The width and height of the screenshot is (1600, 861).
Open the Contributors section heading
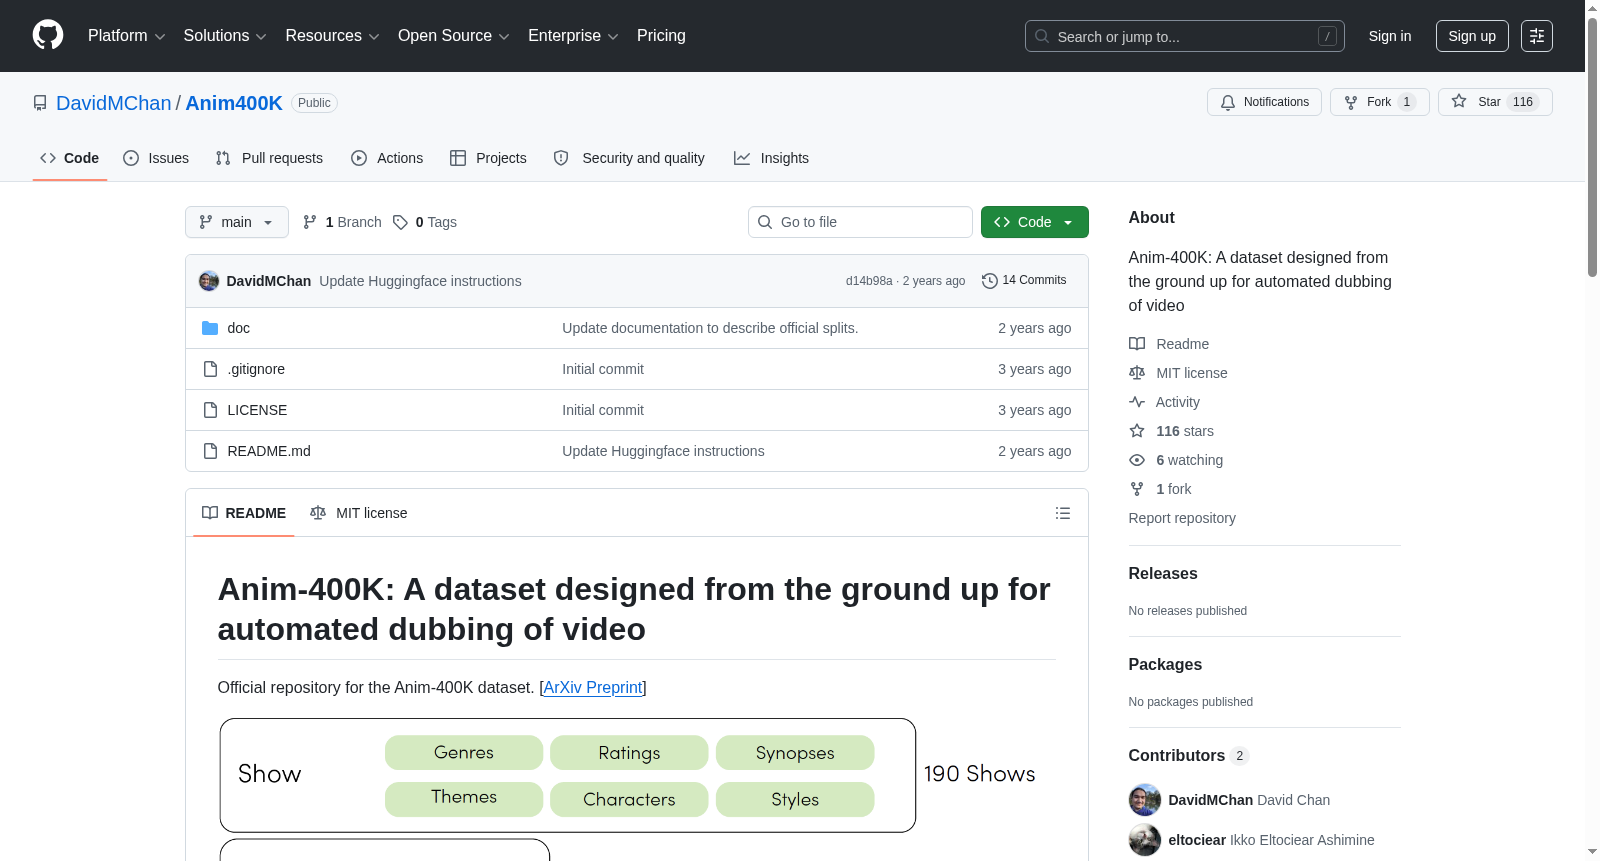click(x=1189, y=756)
